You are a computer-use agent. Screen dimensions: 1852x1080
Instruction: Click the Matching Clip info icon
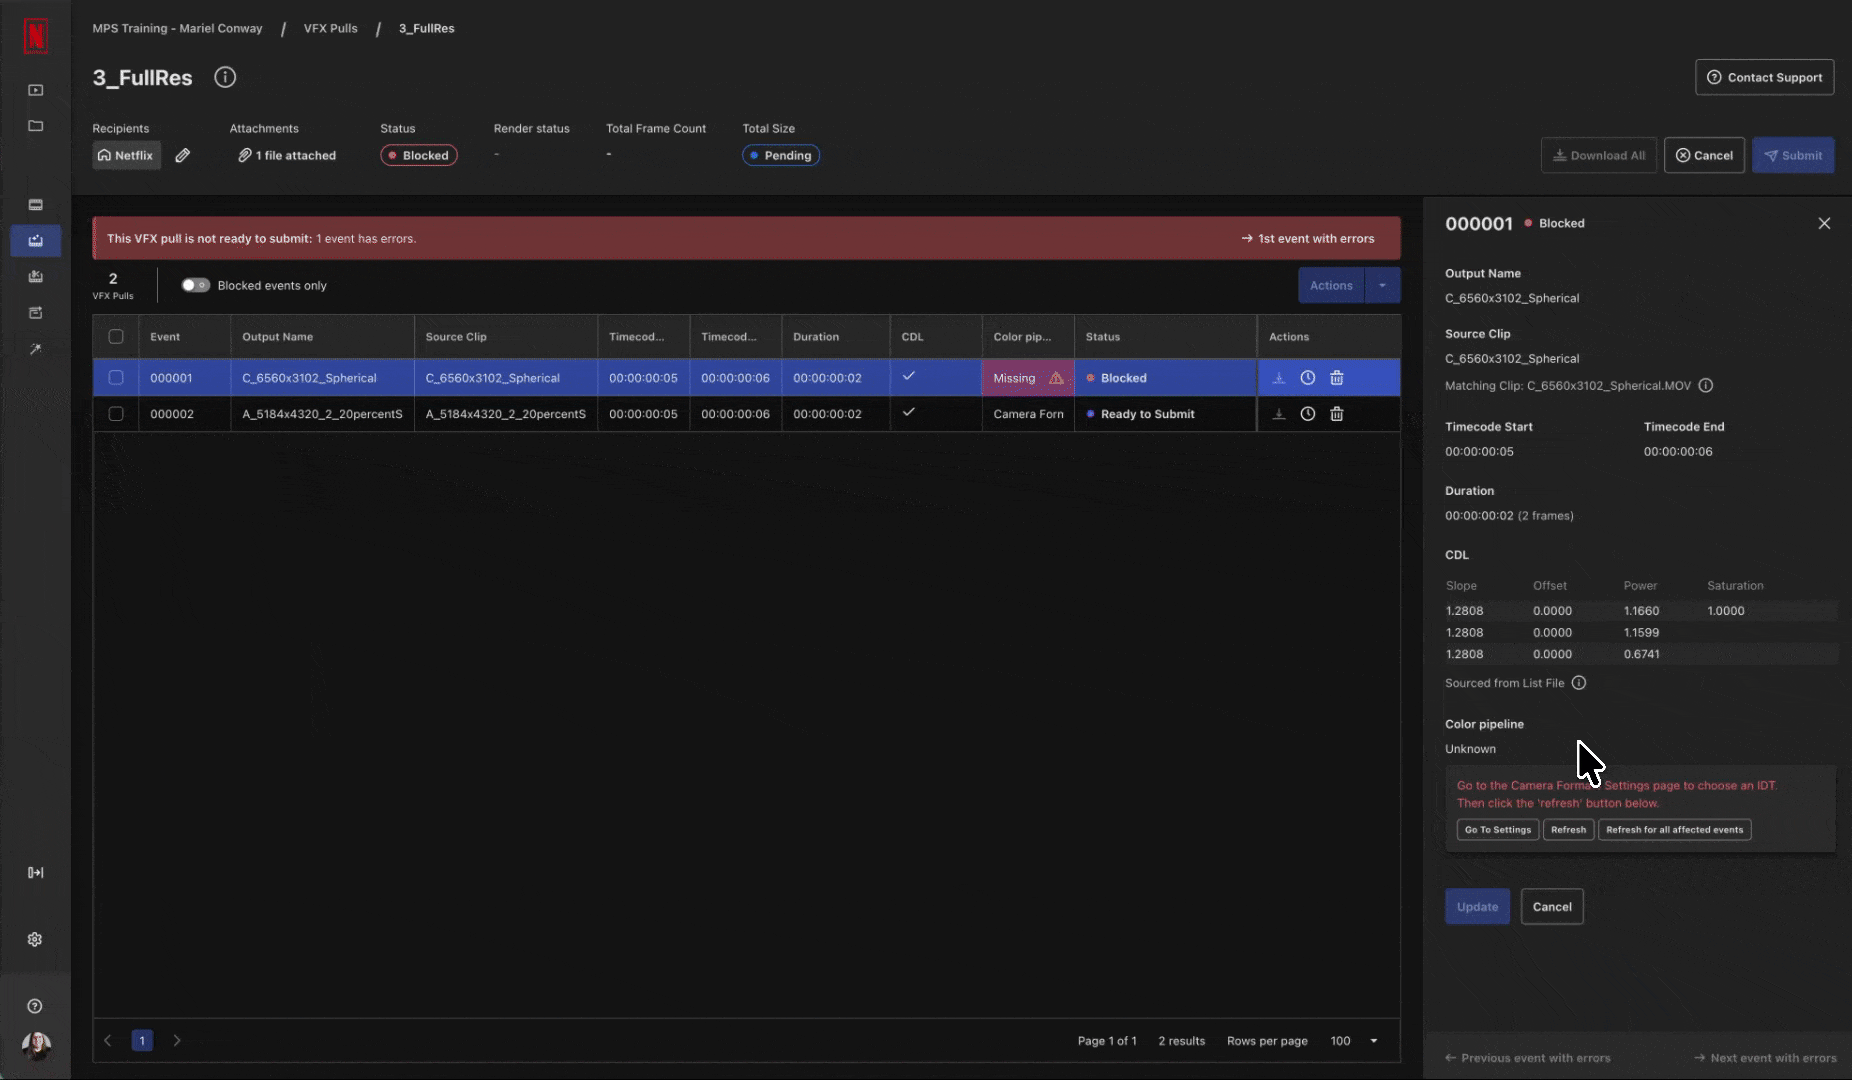coord(1706,386)
